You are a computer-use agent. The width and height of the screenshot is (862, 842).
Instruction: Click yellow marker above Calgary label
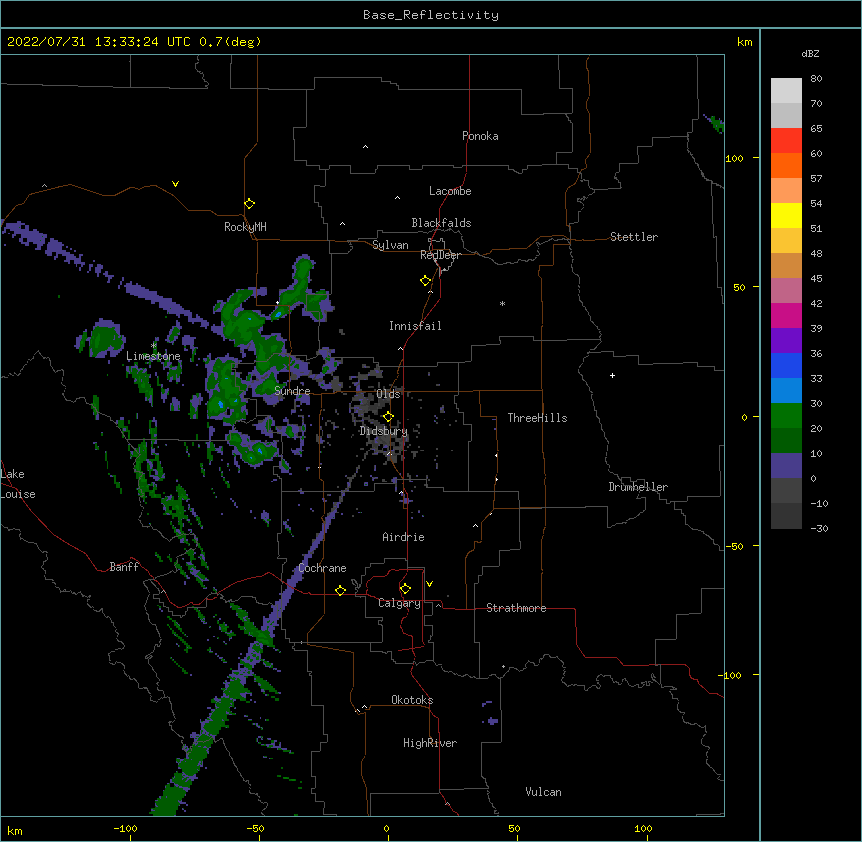coord(405,589)
